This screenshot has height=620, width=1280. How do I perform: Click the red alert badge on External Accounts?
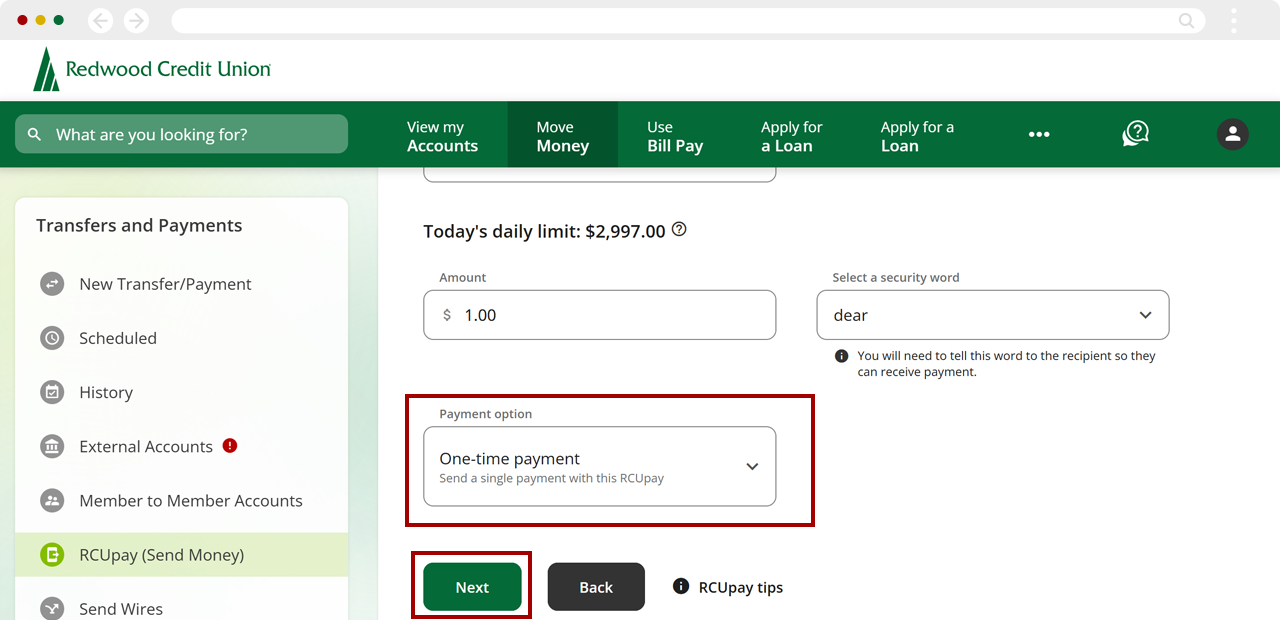pos(230,446)
